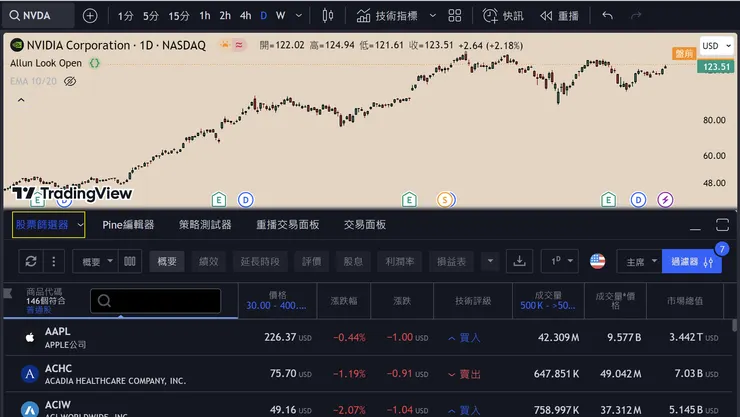Switch to Pine編輯器 tab
This screenshot has width=740, height=417.
click(128, 225)
